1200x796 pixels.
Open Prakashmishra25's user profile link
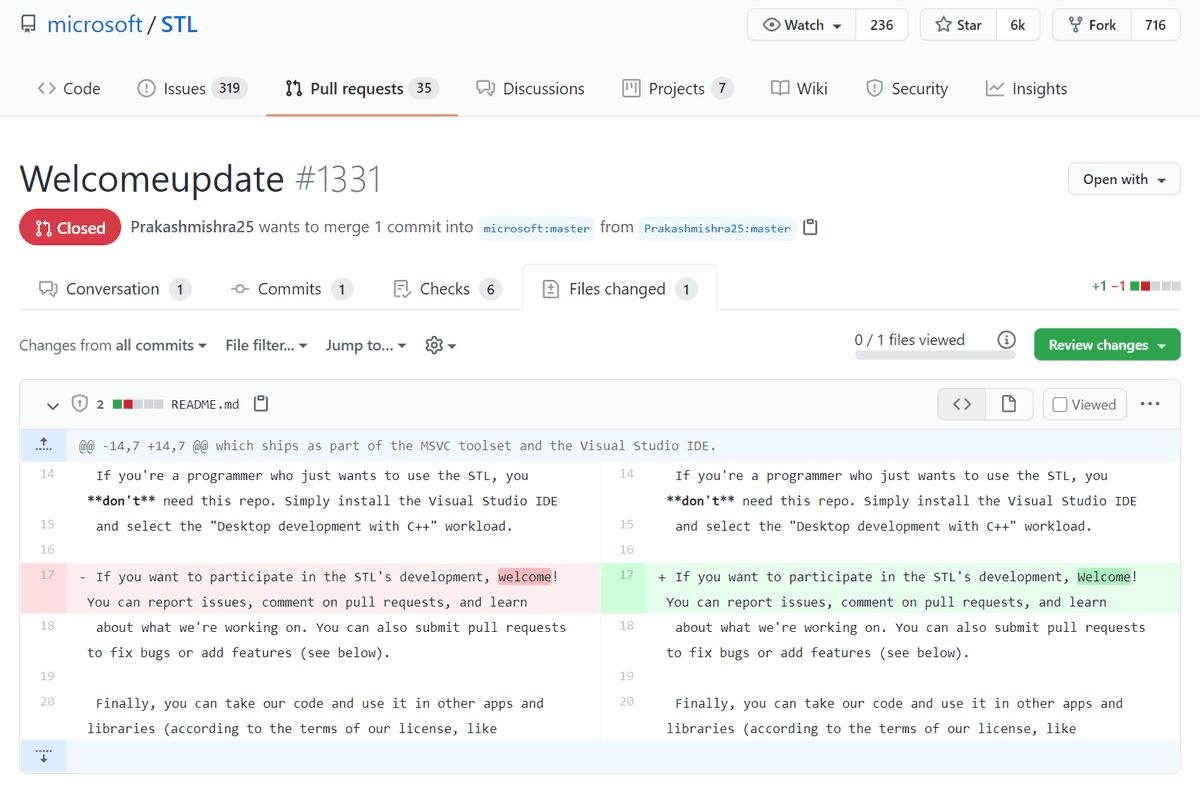192,227
